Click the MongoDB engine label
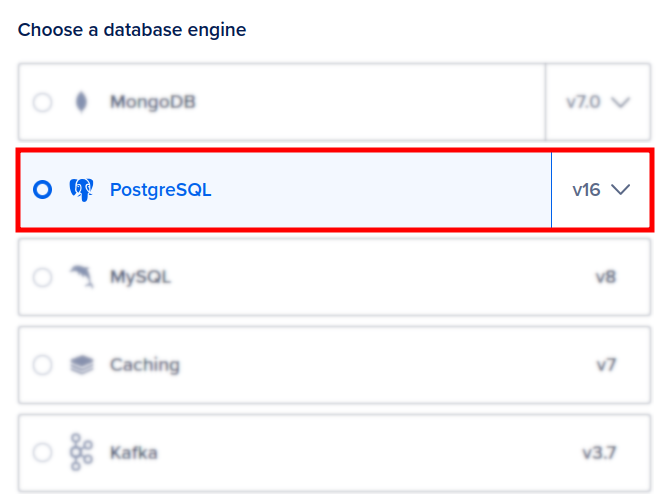 [x=152, y=102]
